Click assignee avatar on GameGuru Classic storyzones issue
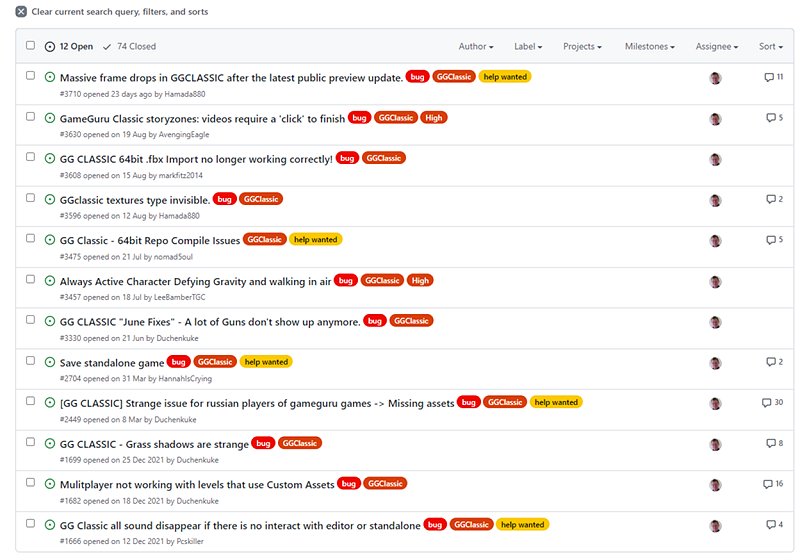 click(715, 118)
